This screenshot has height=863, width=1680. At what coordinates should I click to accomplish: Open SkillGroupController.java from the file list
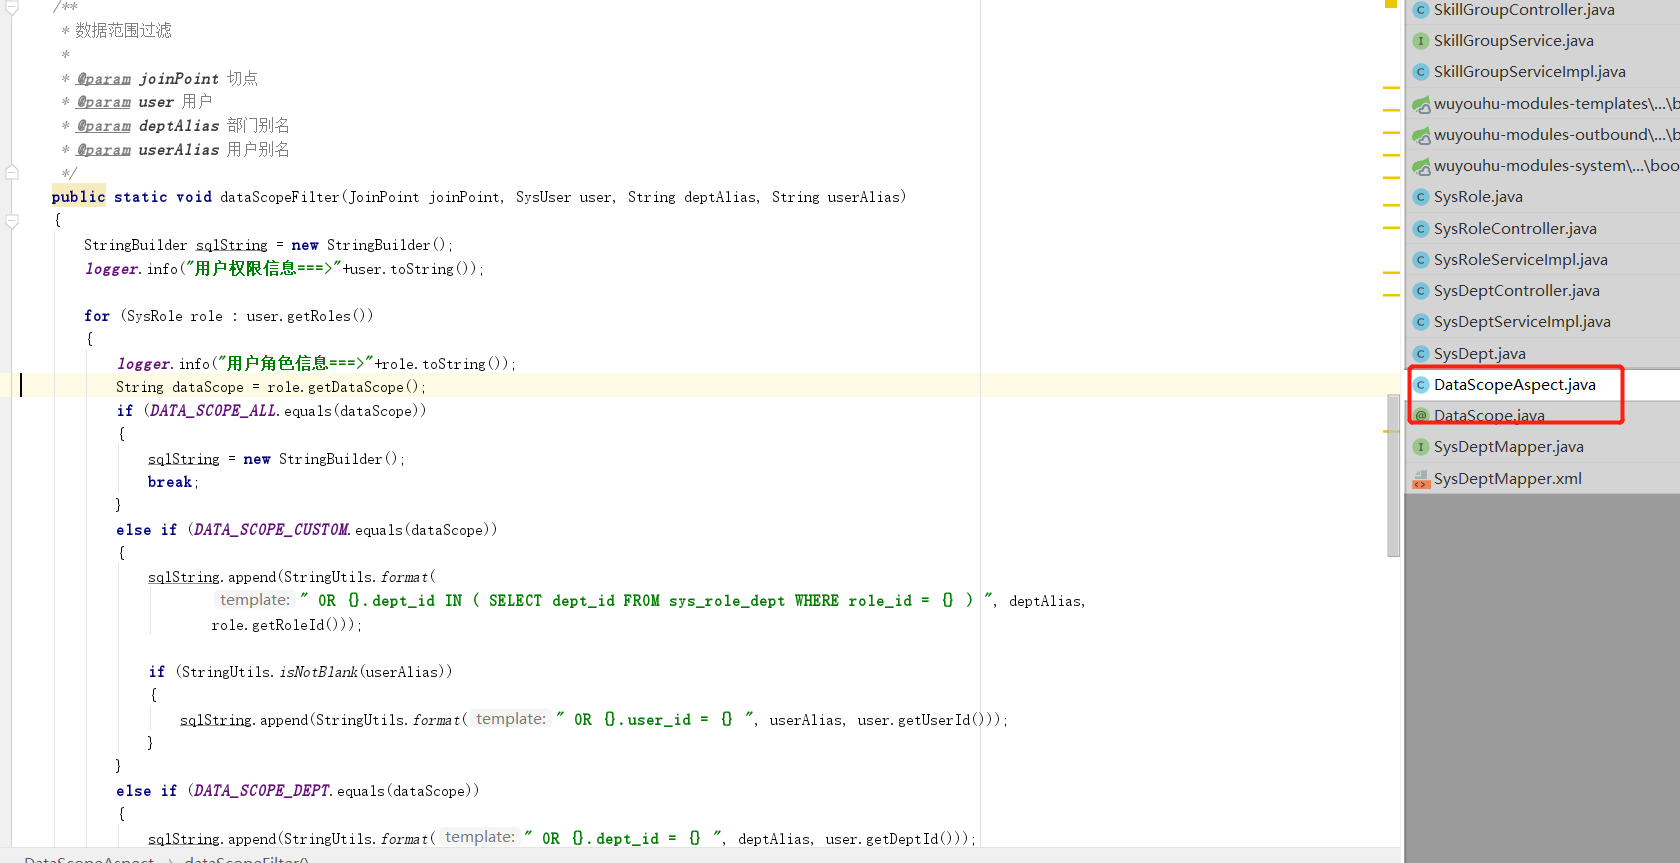pyautogui.click(x=1524, y=10)
